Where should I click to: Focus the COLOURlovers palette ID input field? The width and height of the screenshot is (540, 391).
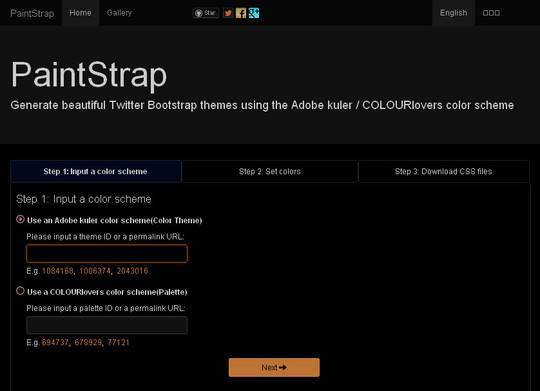(107, 325)
